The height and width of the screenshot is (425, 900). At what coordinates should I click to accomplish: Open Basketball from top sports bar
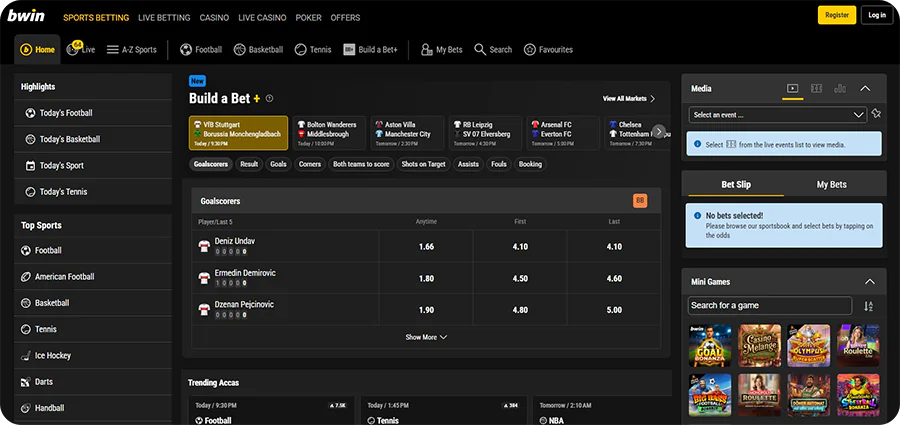258,49
